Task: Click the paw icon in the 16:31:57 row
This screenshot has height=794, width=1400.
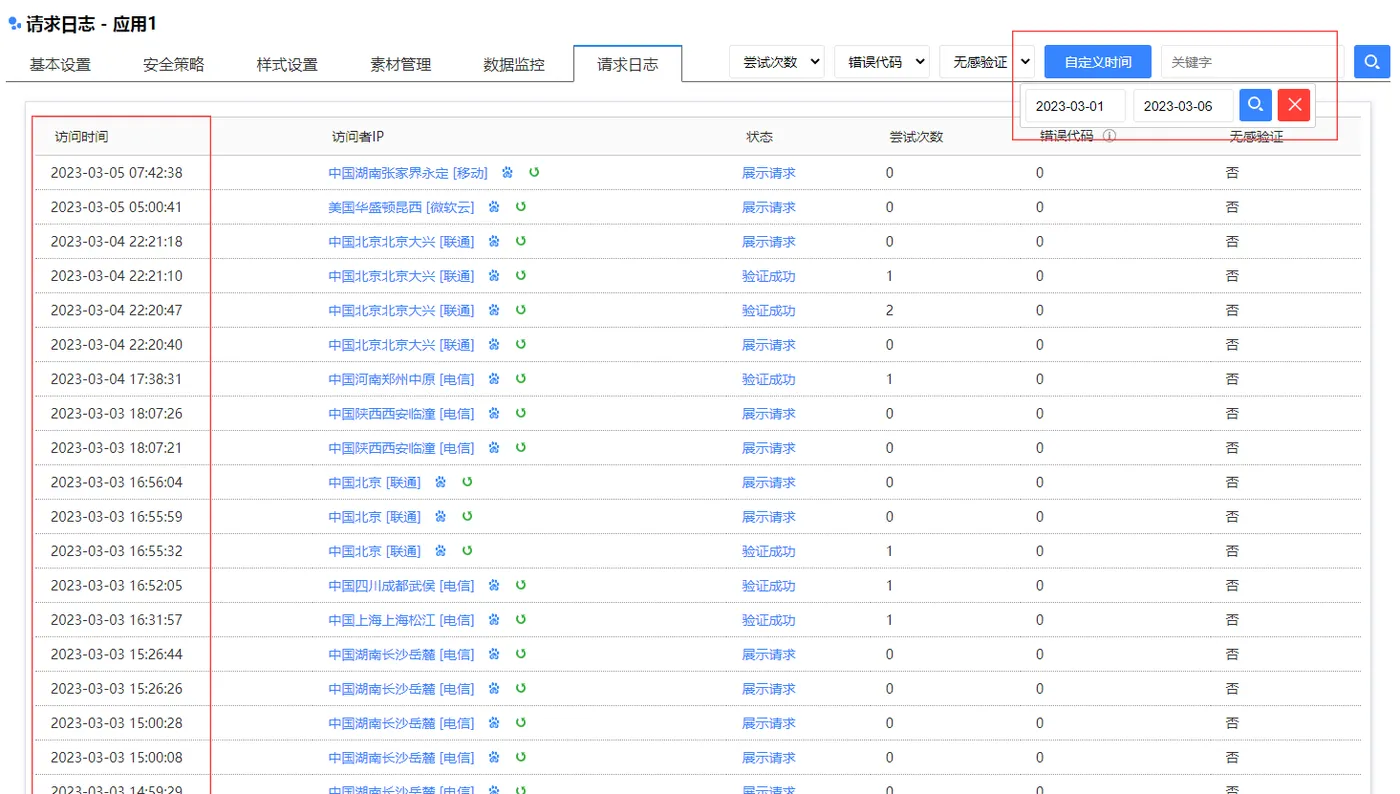Action: (x=494, y=619)
